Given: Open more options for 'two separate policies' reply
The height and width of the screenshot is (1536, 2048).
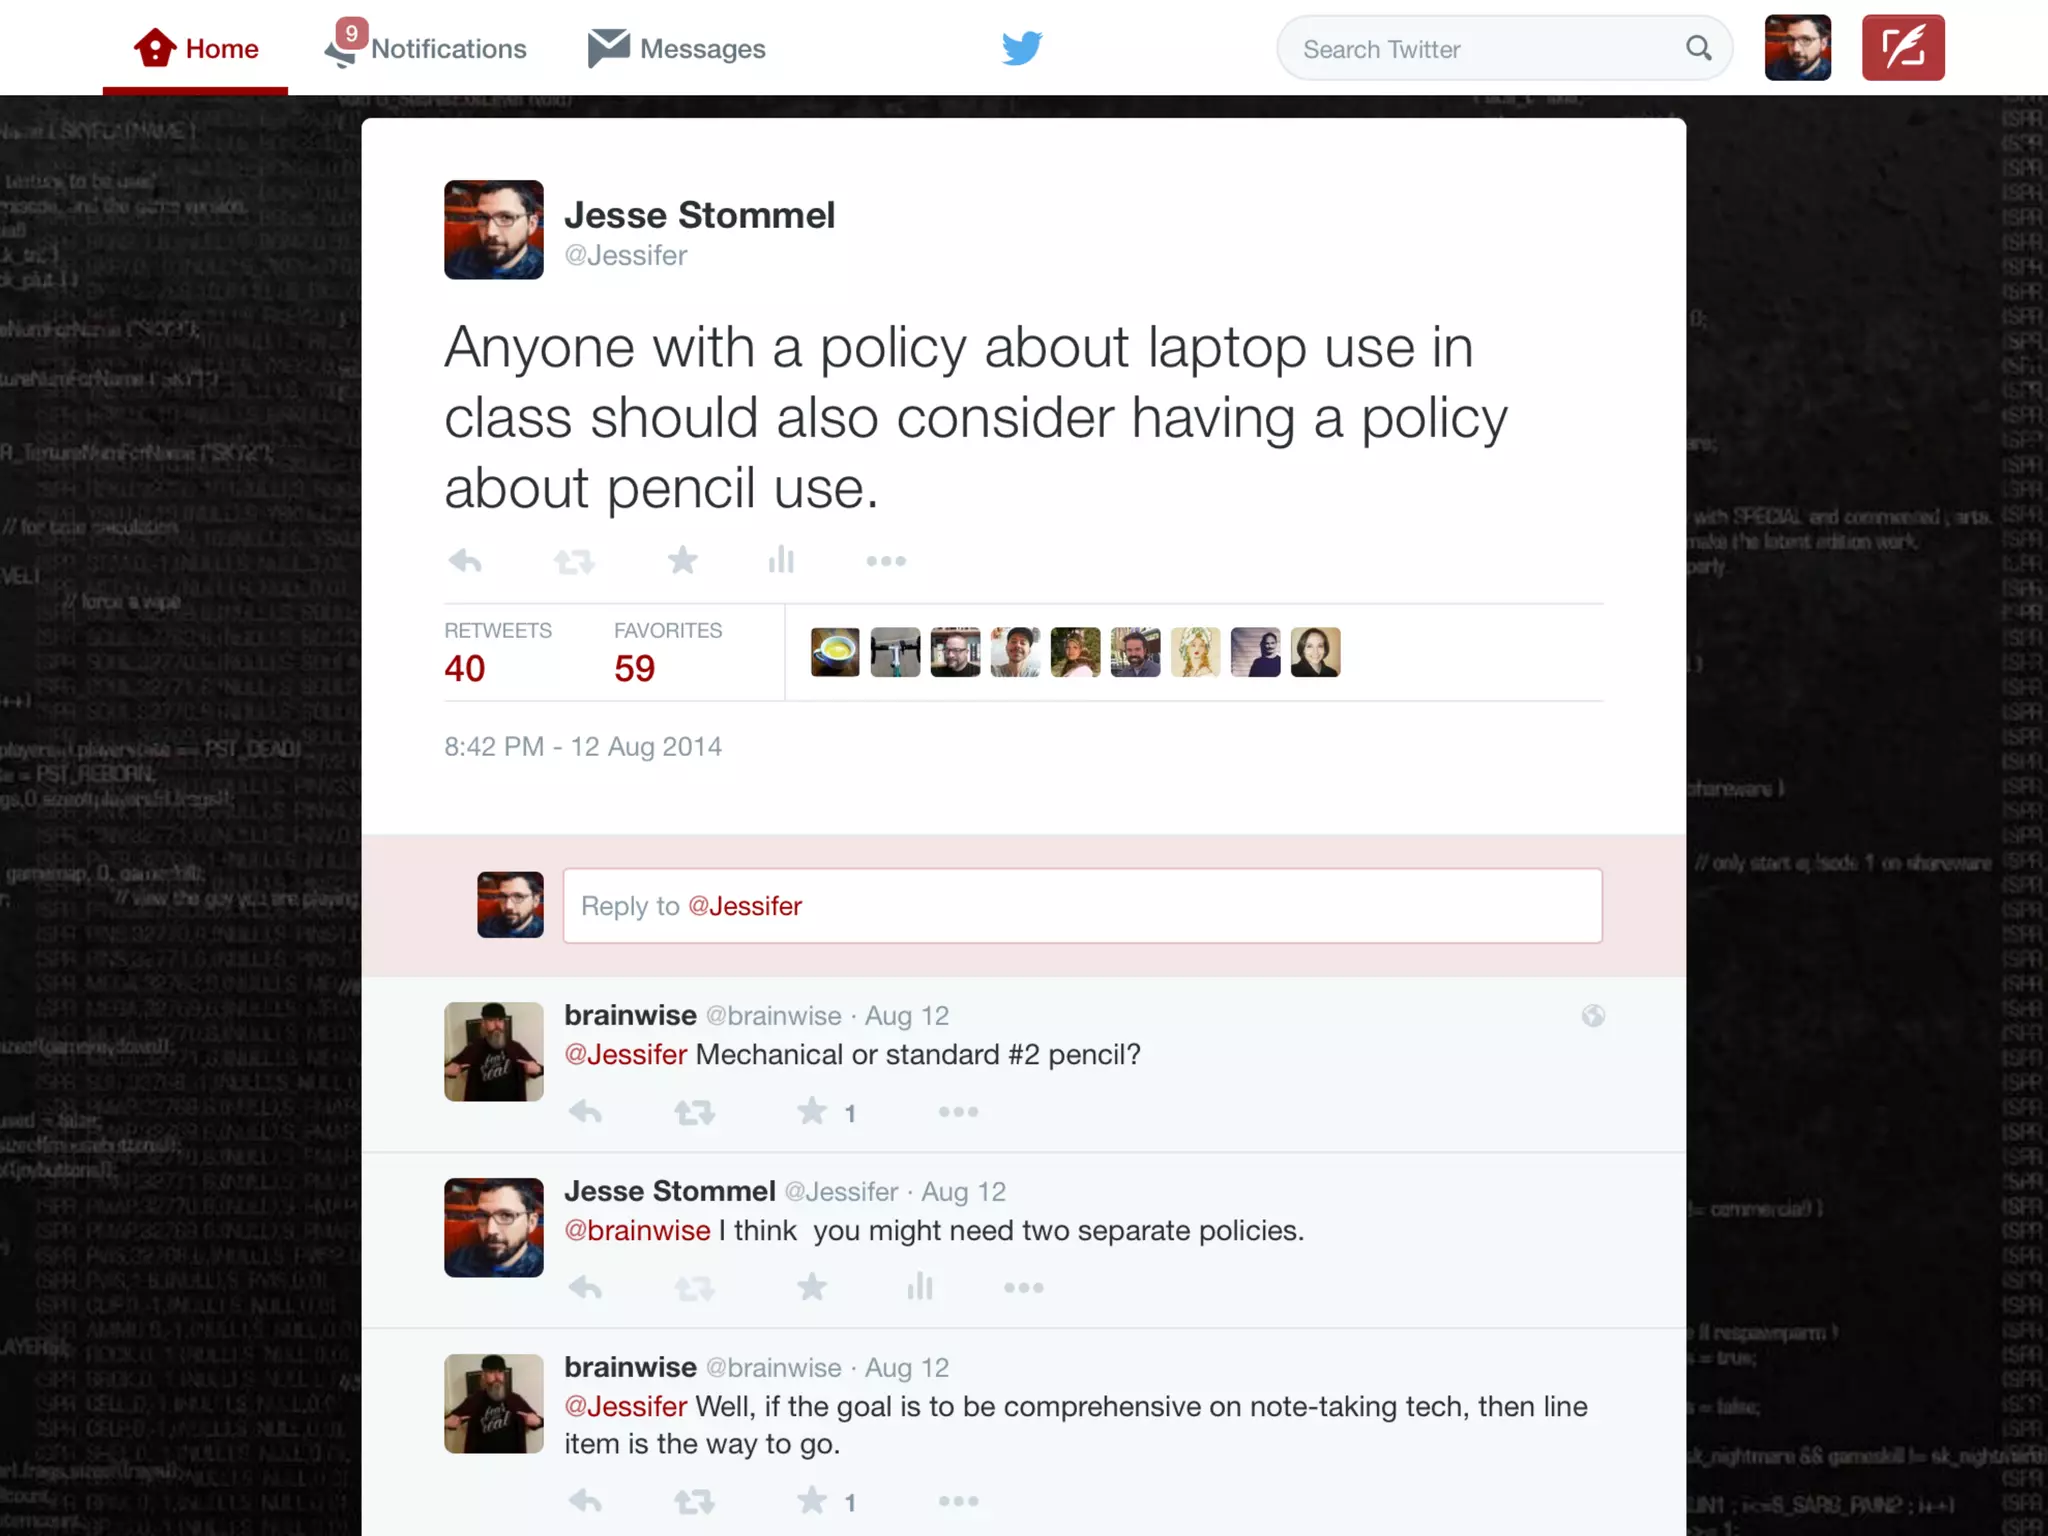Looking at the screenshot, I should pyautogui.click(x=1024, y=1287).
